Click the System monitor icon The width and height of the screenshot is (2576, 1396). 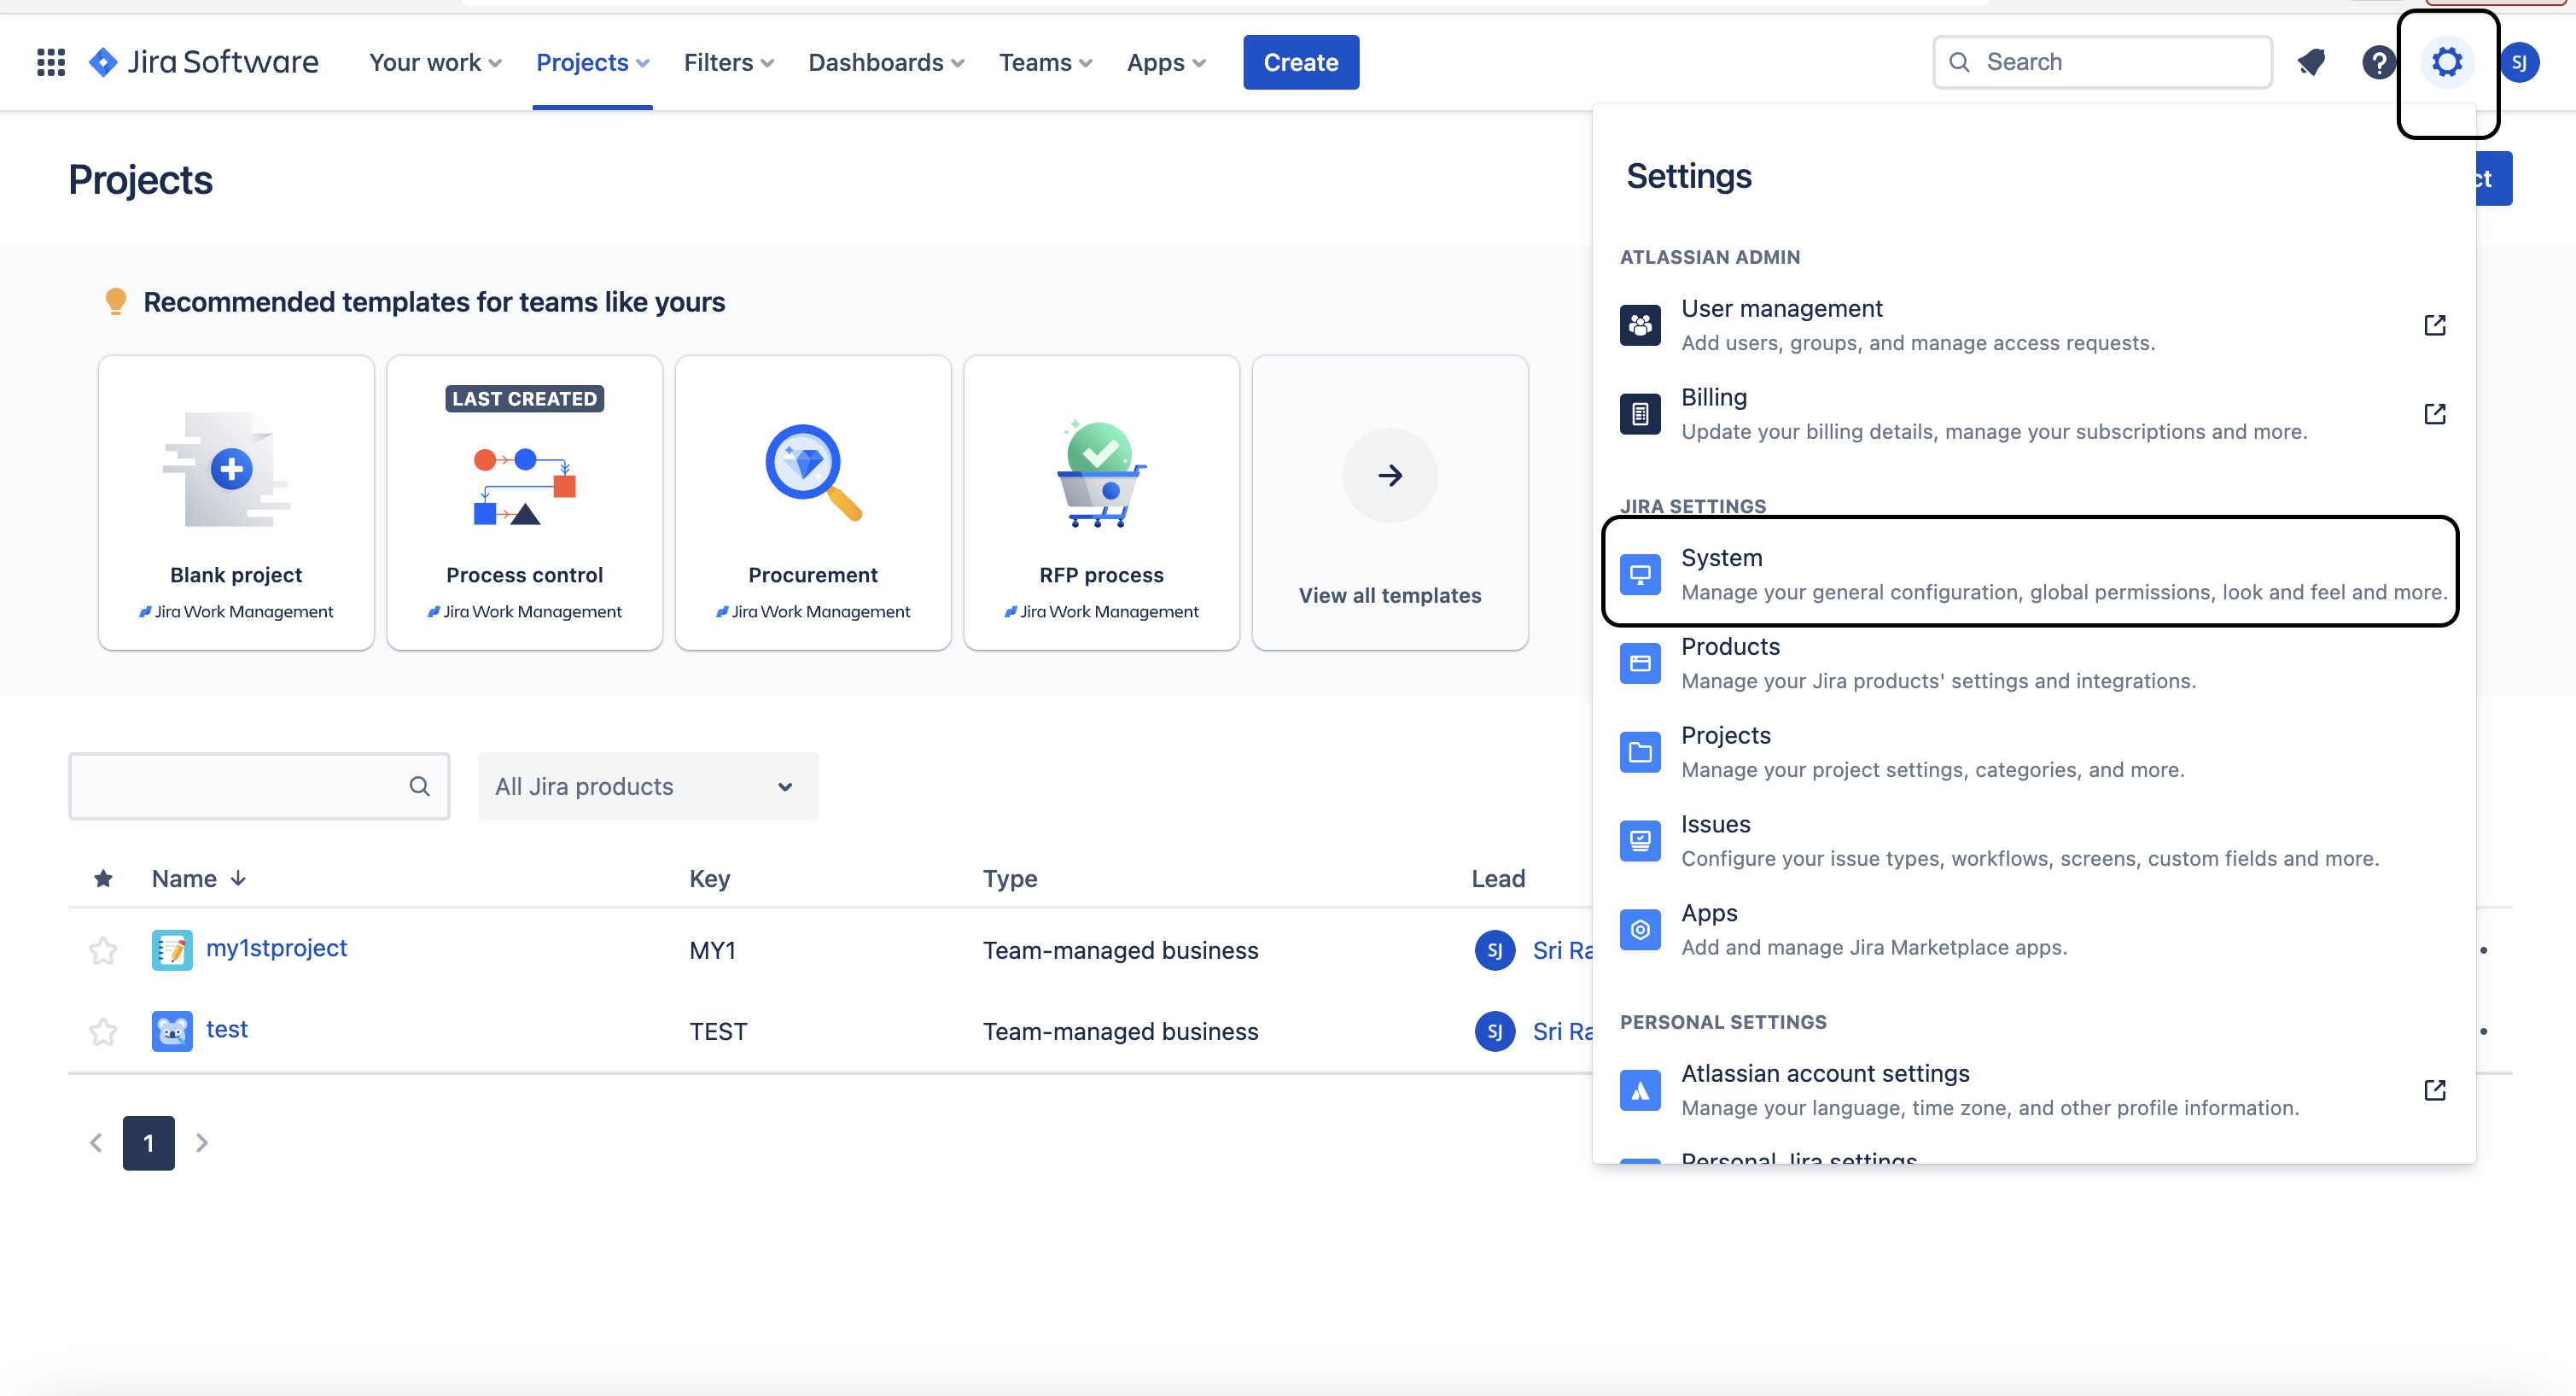1640,574
